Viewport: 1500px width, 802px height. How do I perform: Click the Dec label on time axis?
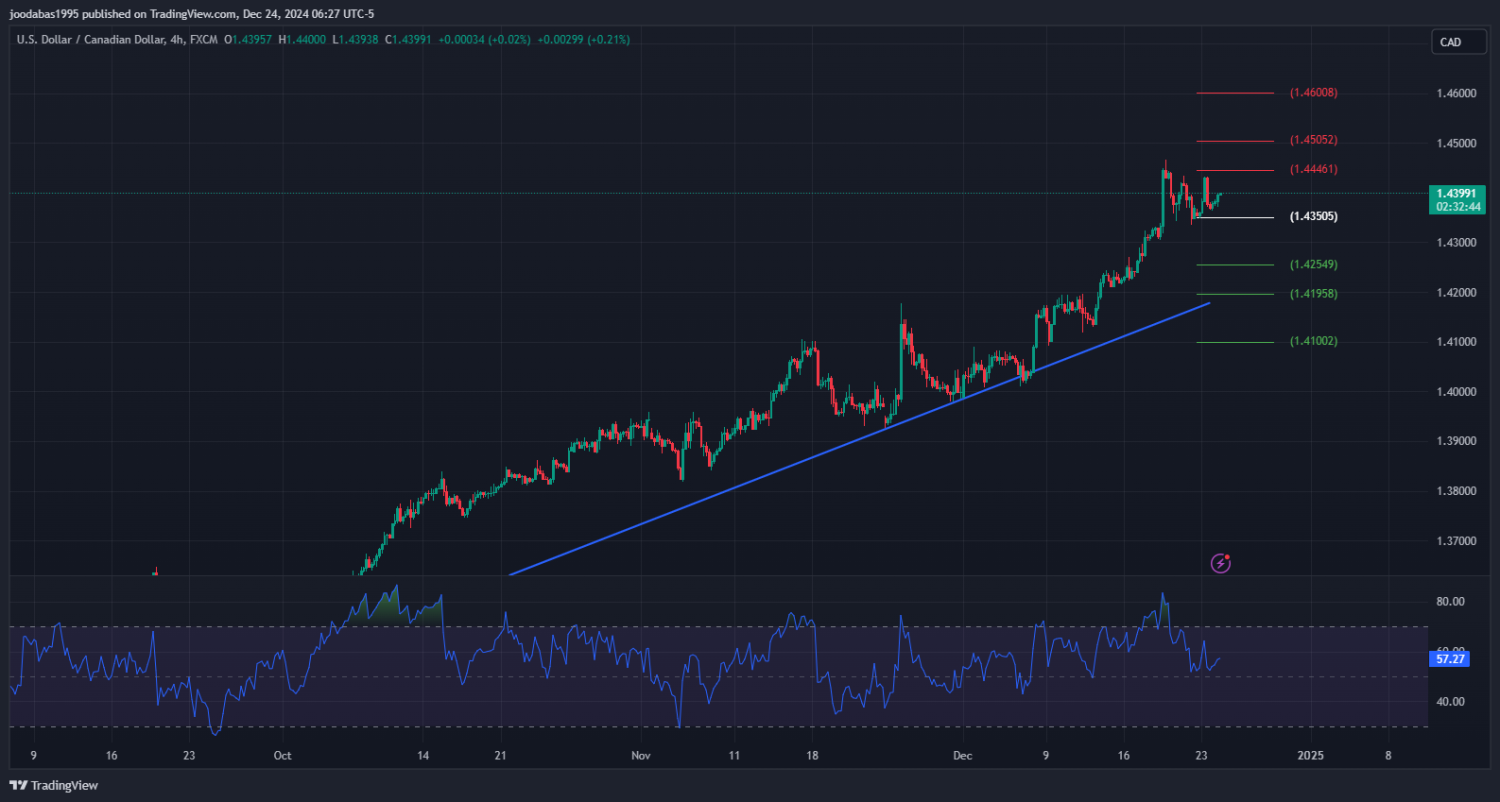[x=961, y=755]
